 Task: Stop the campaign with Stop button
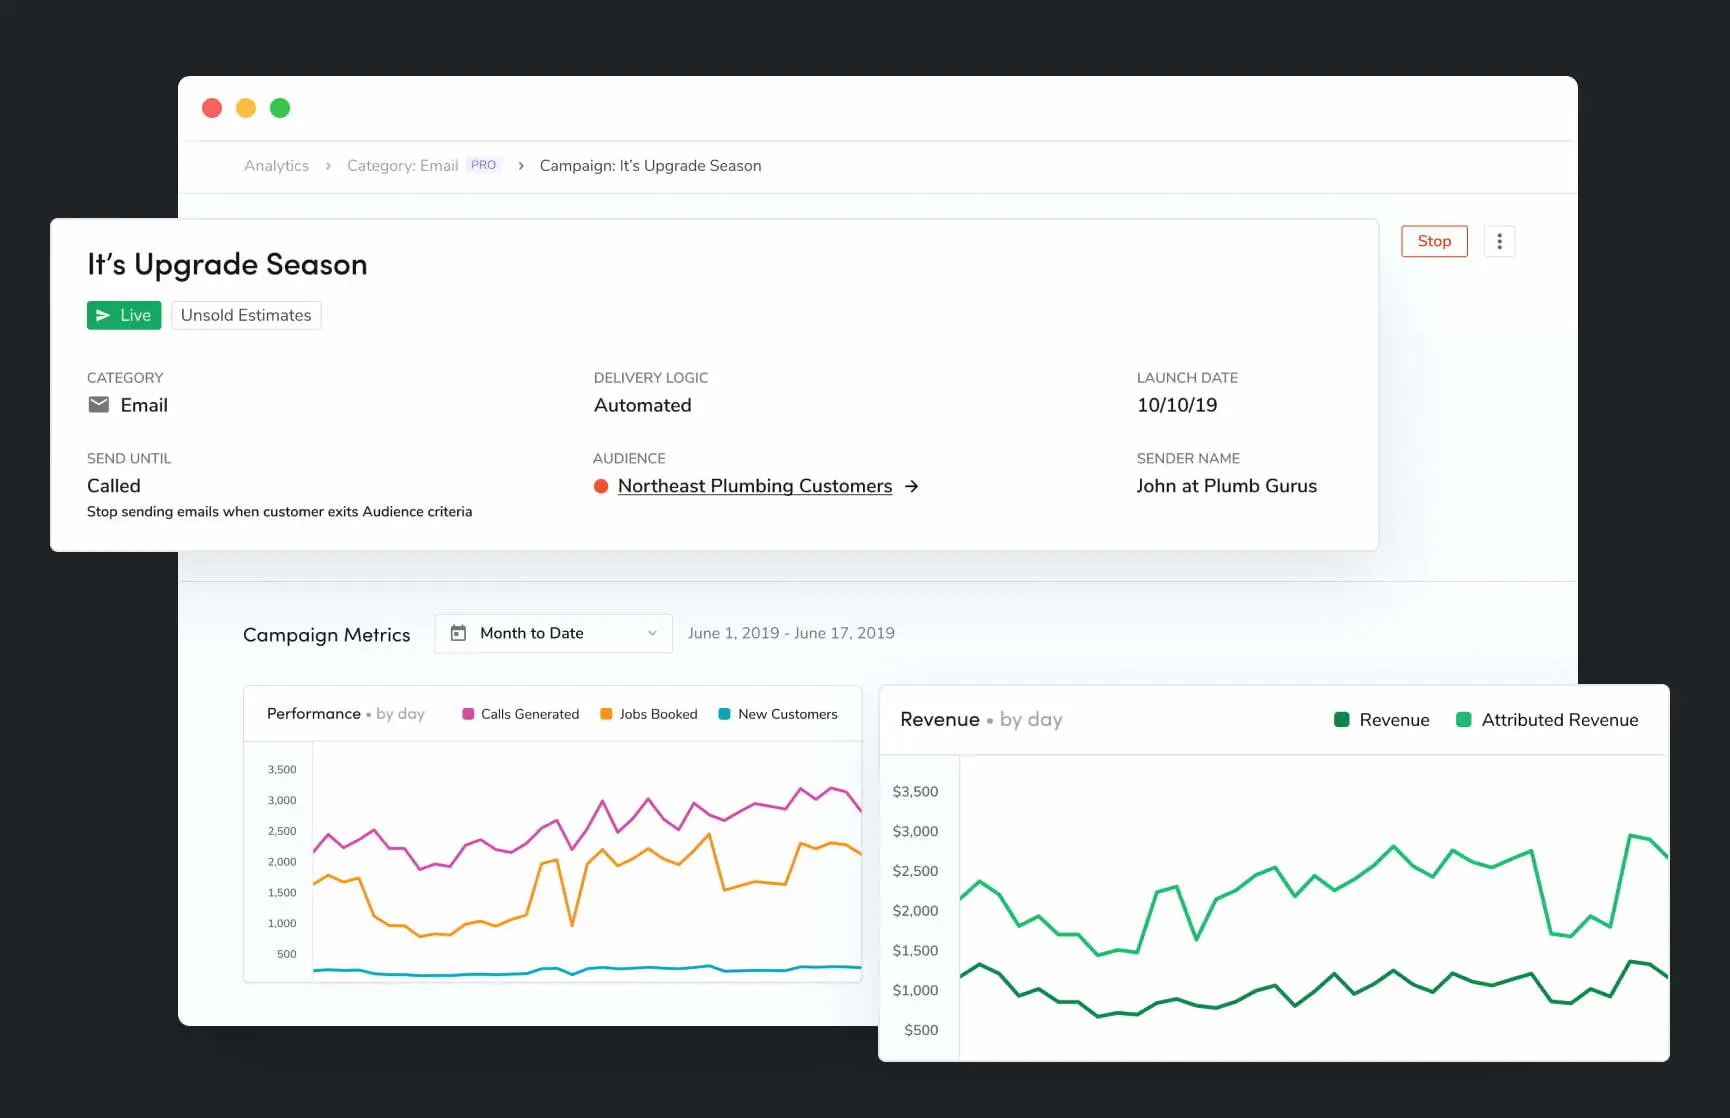click(1434, 241)
